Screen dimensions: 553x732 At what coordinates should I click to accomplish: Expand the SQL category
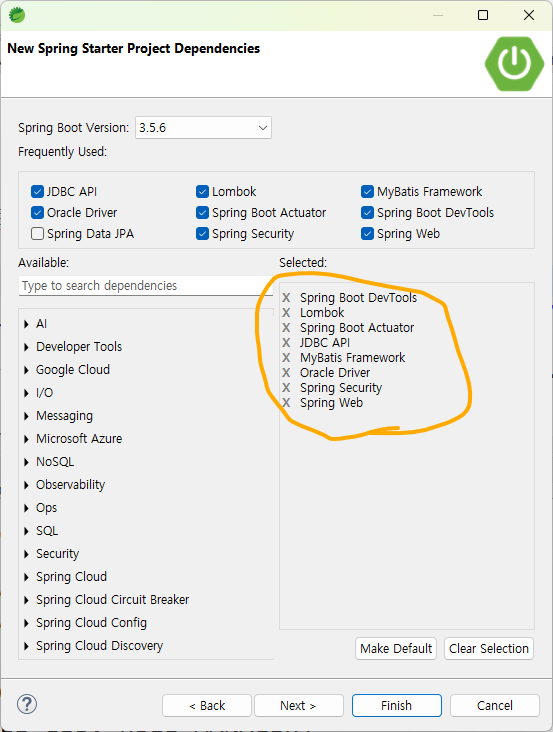click(x=27, y=531)
